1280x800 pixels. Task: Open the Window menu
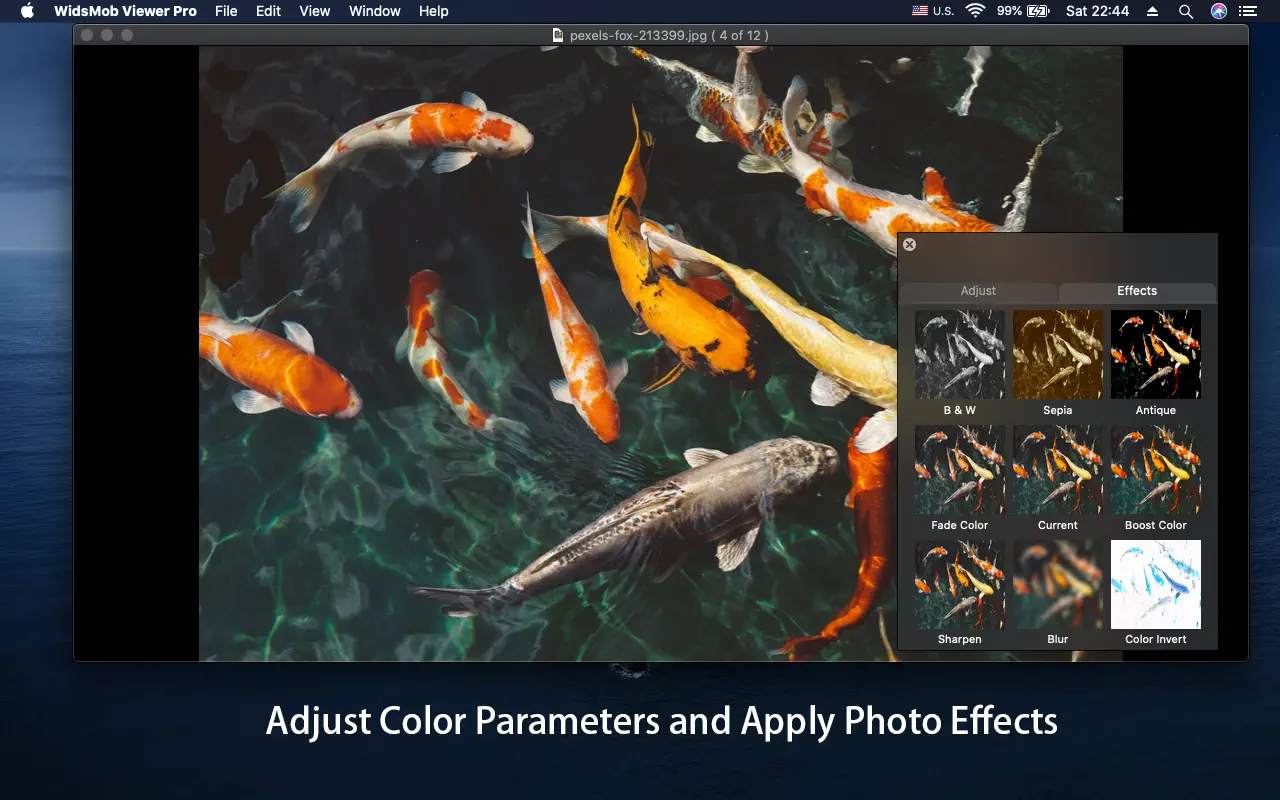375,11
